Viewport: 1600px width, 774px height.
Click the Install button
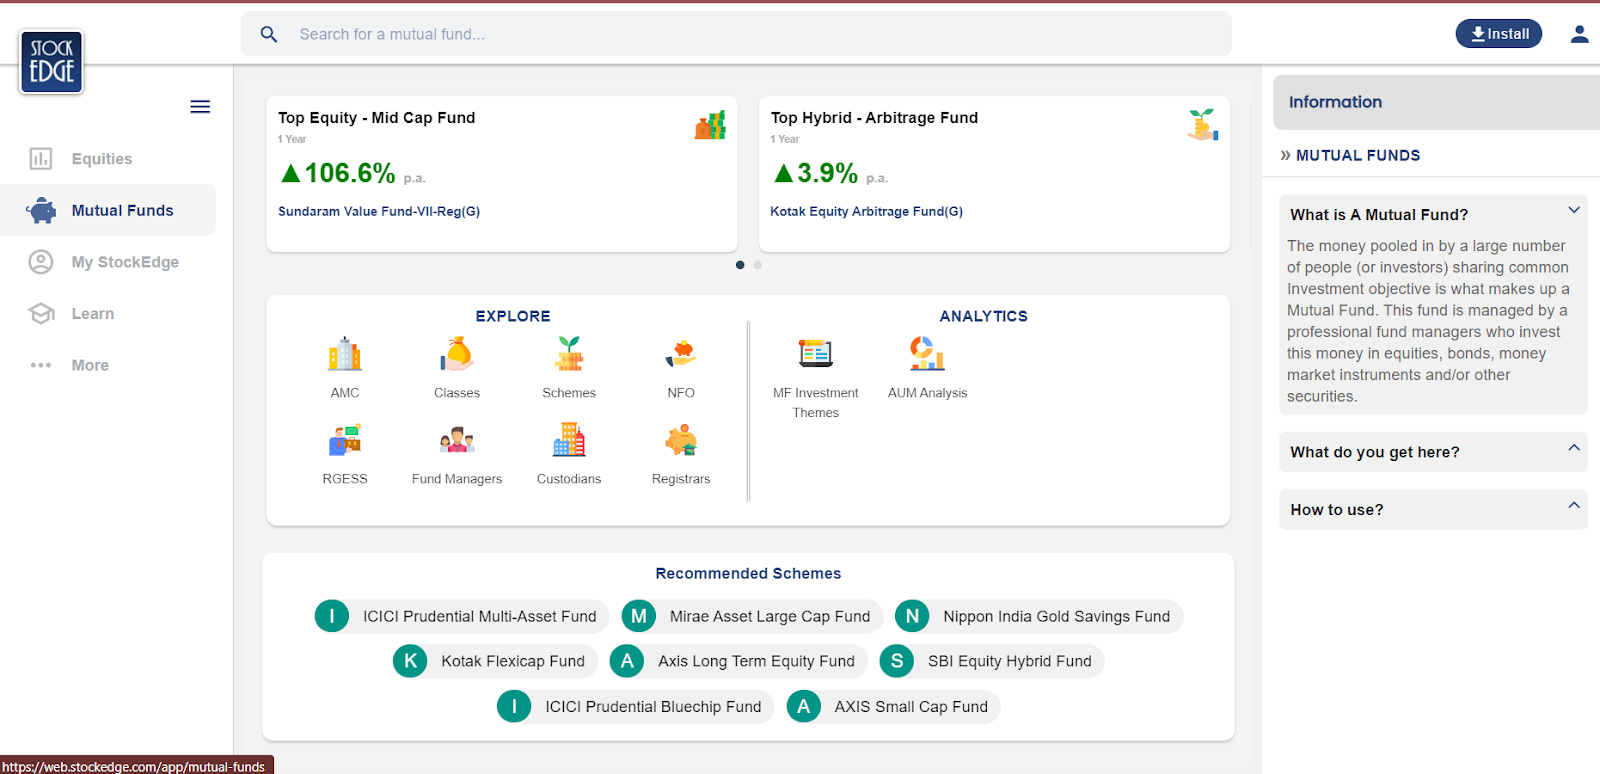tap(1499, 34)
